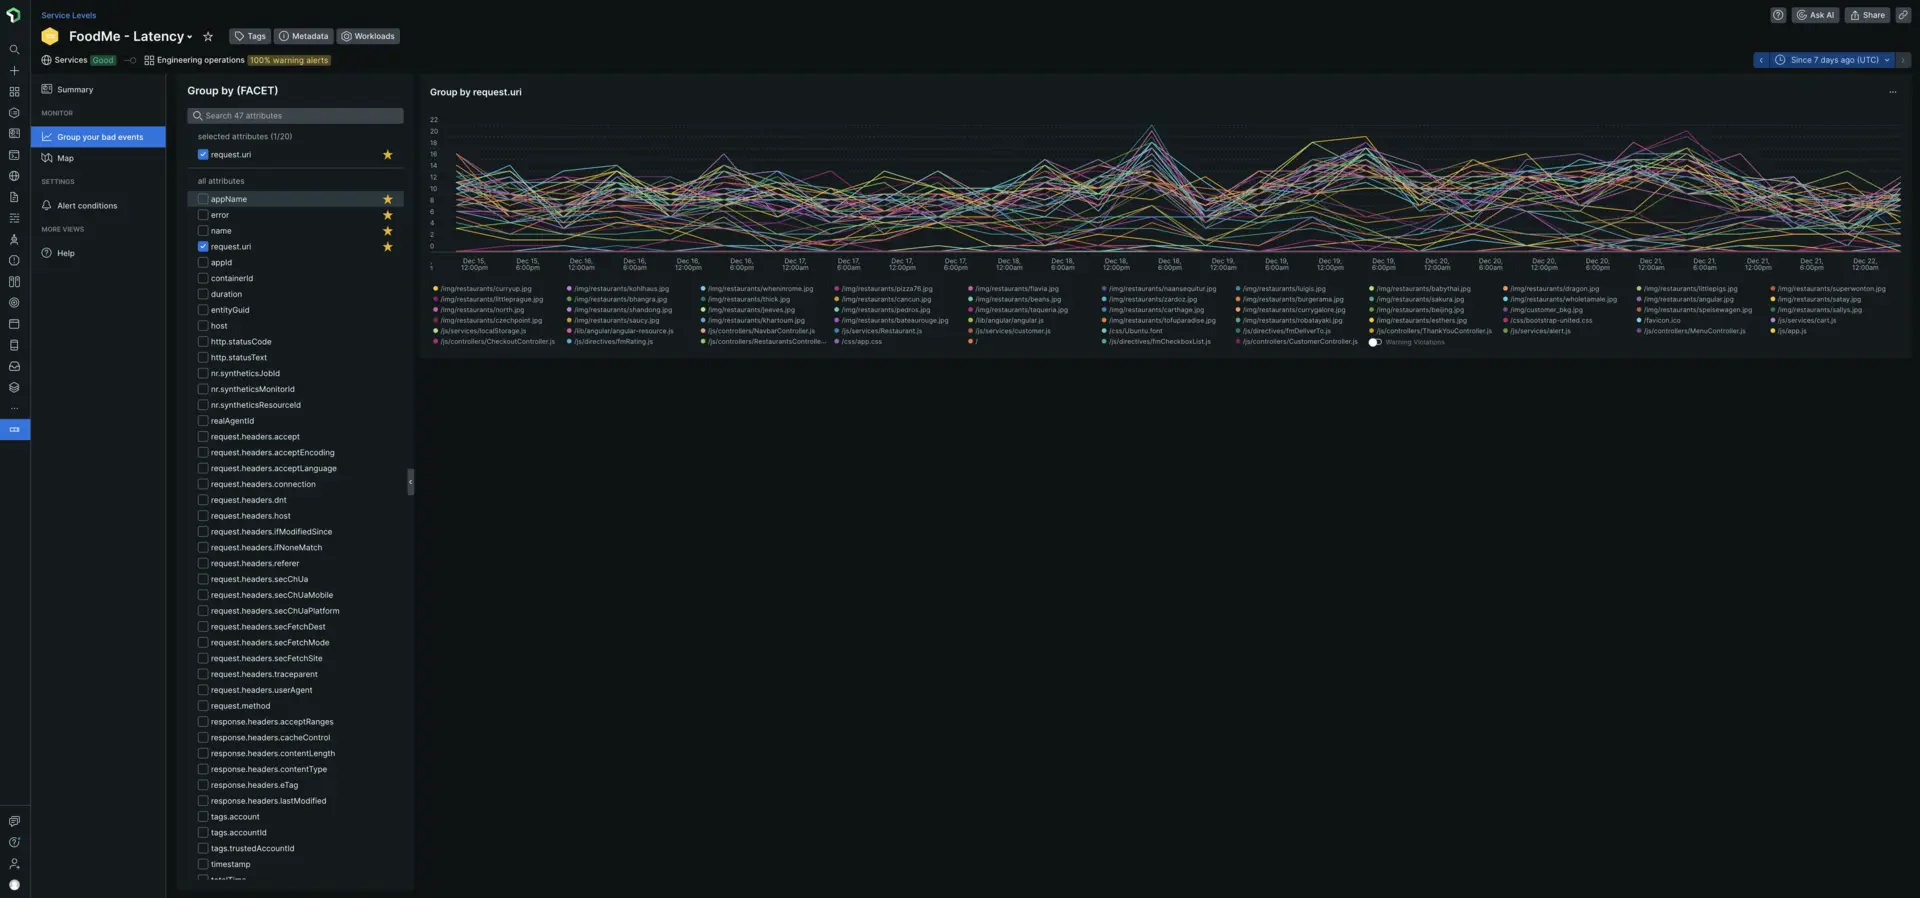Click the star next to the error attribute
The height and width of the screenshot is (898, 1920).
(x=388, y=215)
